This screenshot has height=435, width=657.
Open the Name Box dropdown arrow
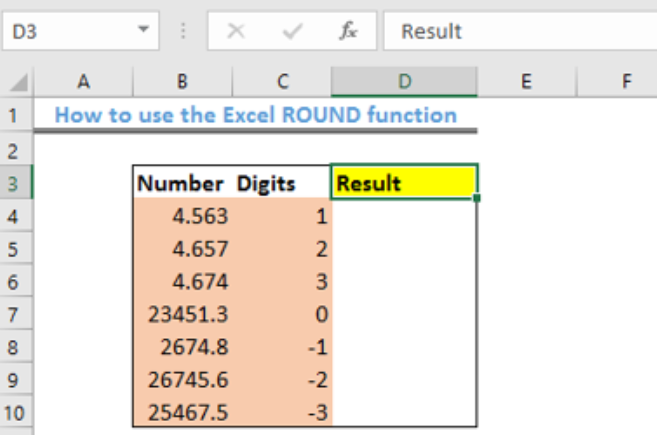(143, 29)
